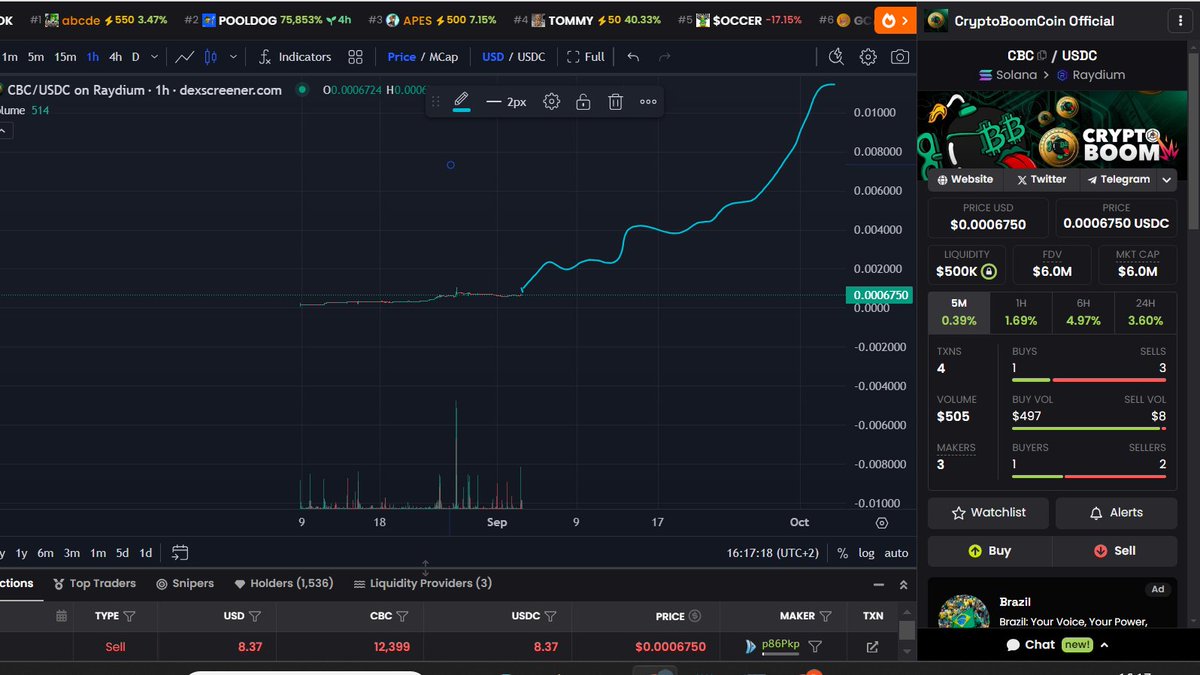Toggle auto scale on chart
The image size is (1200, 675).
point(897,553)
